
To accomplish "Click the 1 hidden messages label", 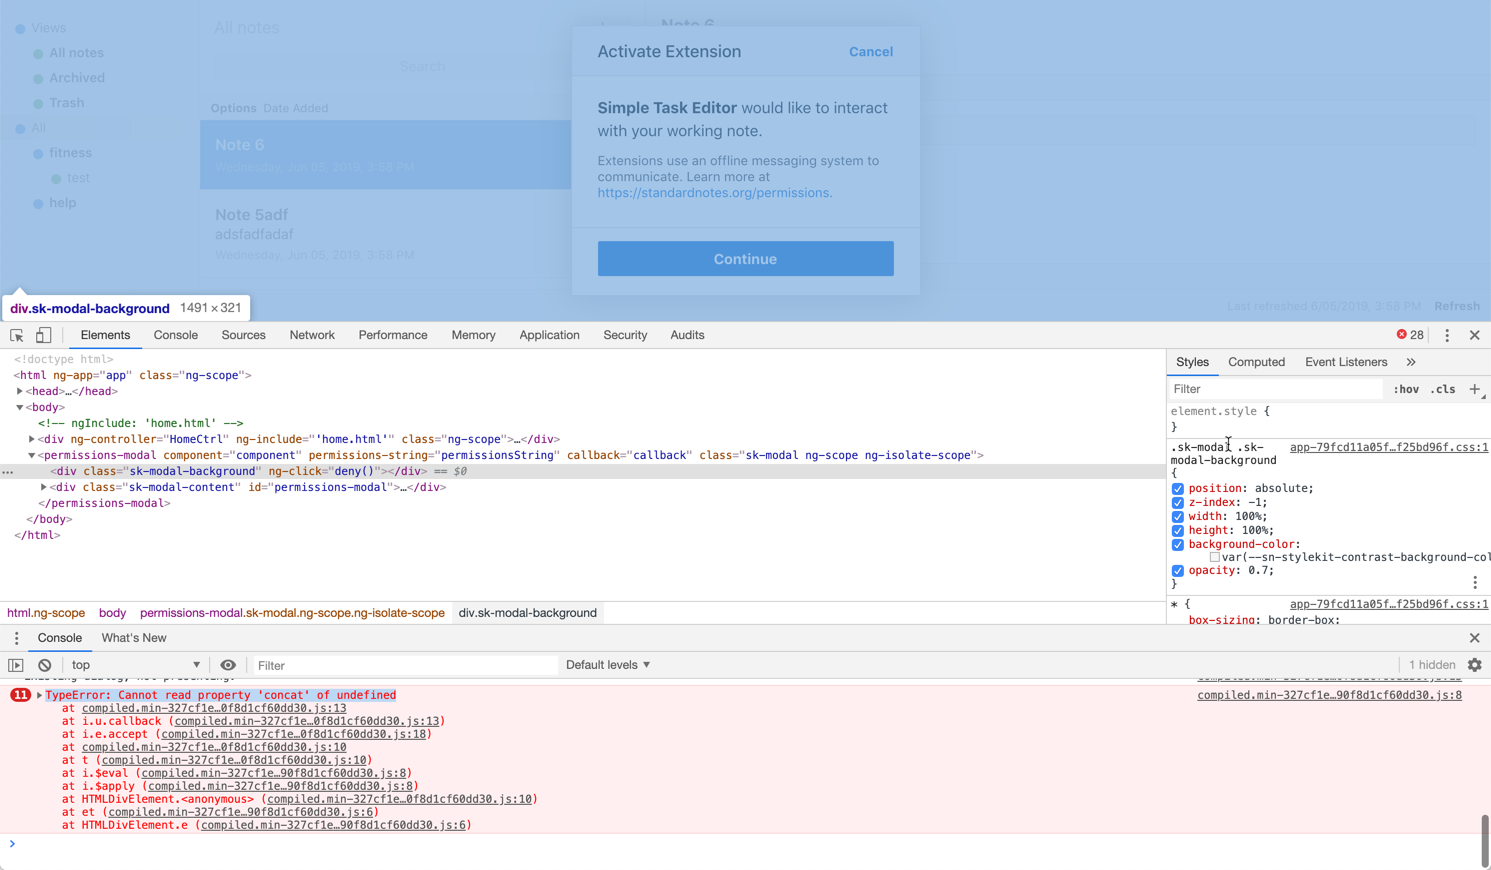I will tap(1432, 665).
